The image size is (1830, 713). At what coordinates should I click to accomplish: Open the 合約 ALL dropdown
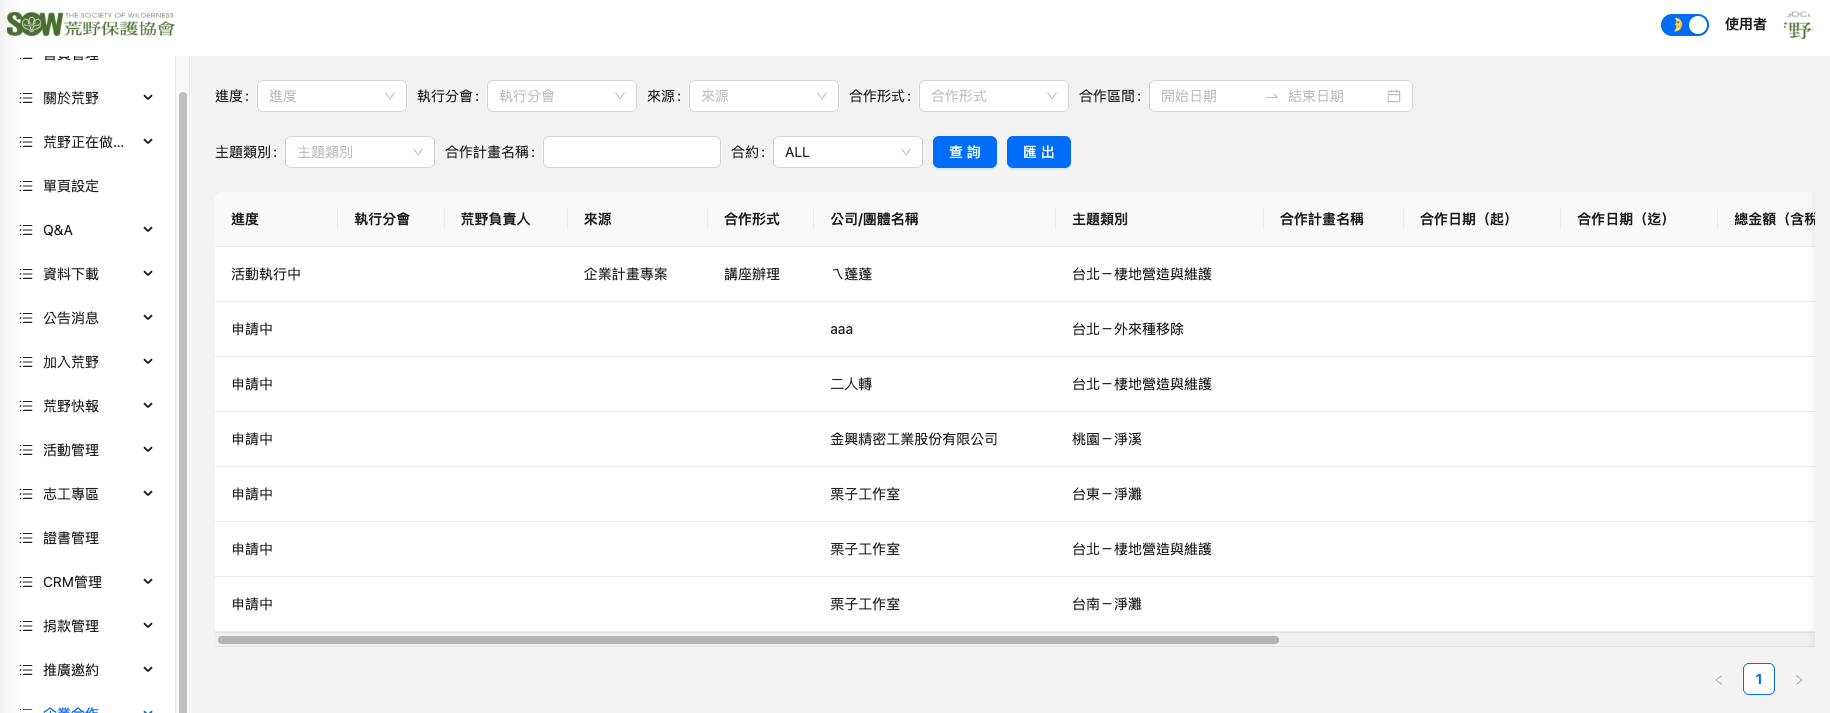[x=847, y=152]
